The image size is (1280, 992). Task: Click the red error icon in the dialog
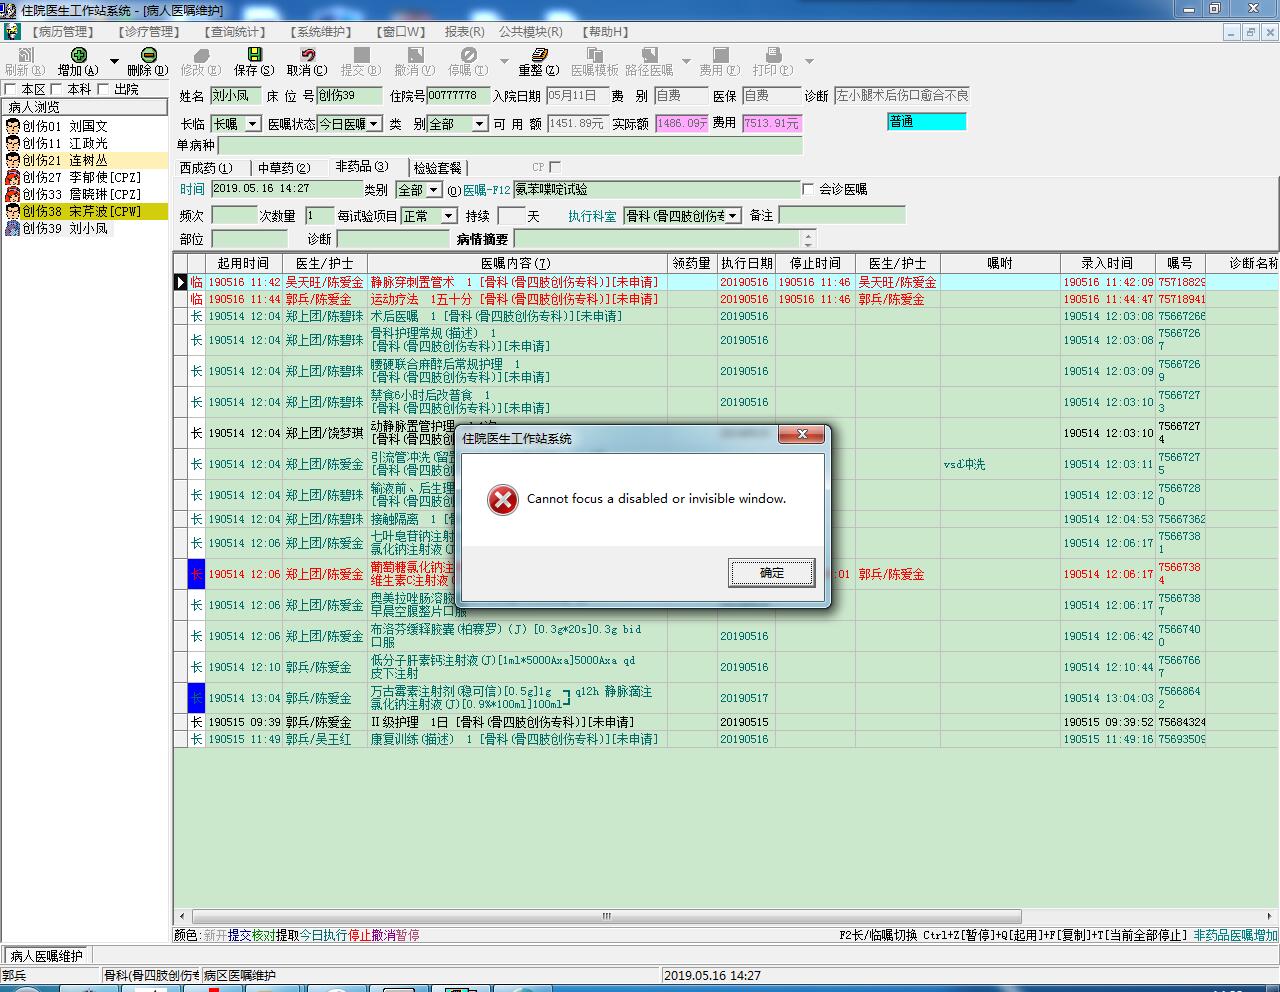click(503, 499)
